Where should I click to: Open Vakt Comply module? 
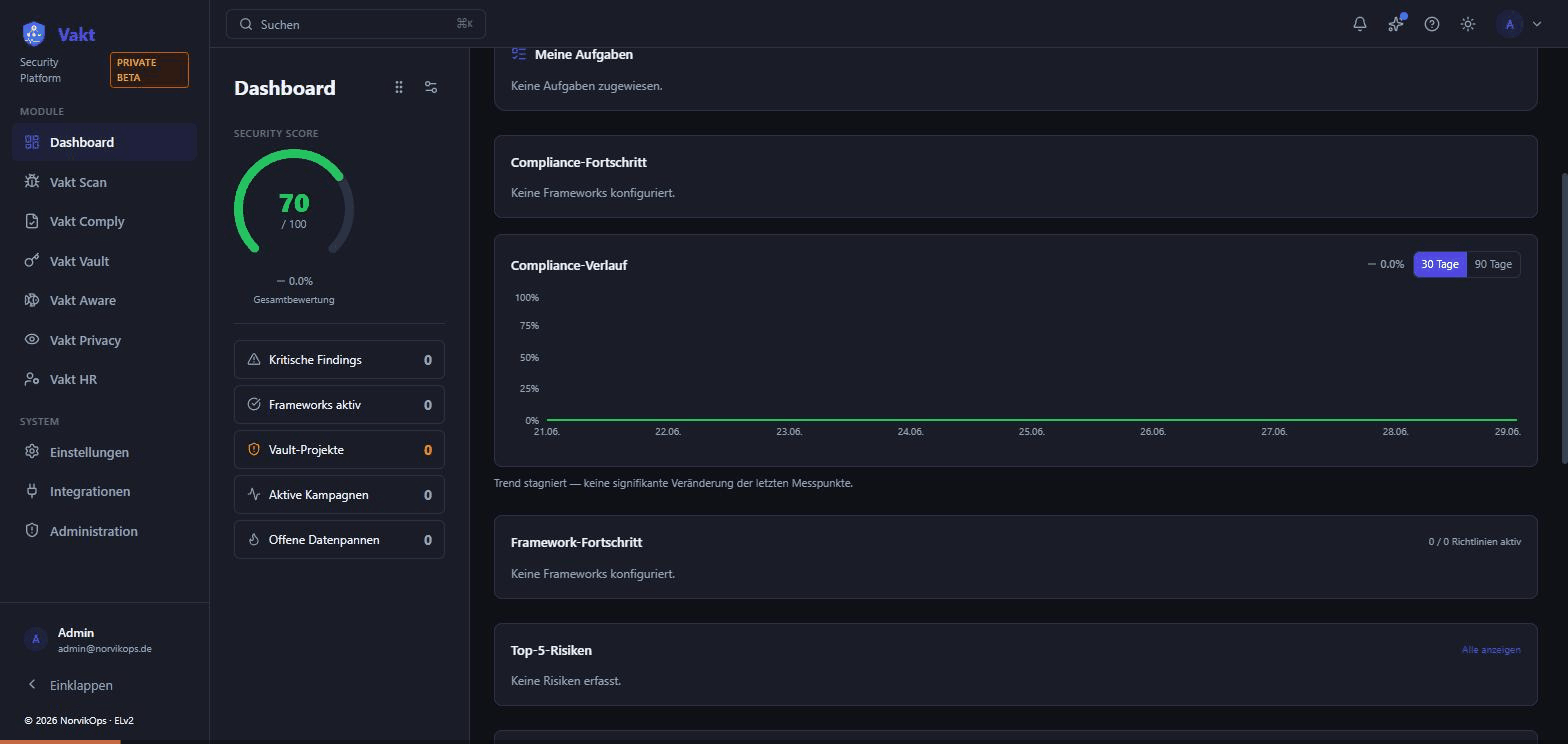click(104, 221)
